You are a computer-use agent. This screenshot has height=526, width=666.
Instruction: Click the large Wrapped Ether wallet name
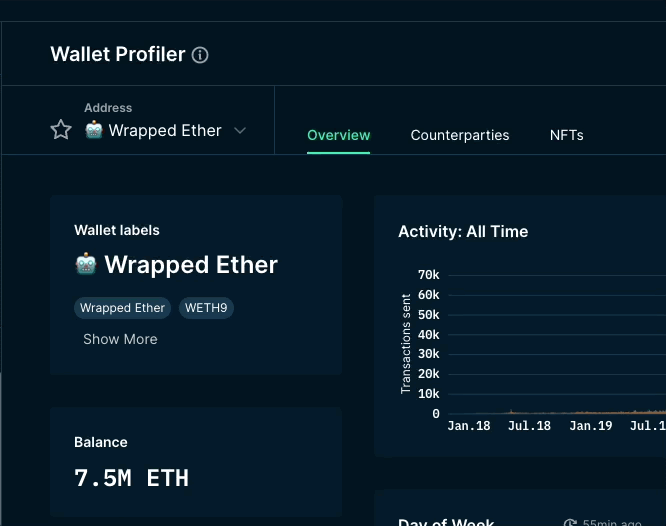191,265
